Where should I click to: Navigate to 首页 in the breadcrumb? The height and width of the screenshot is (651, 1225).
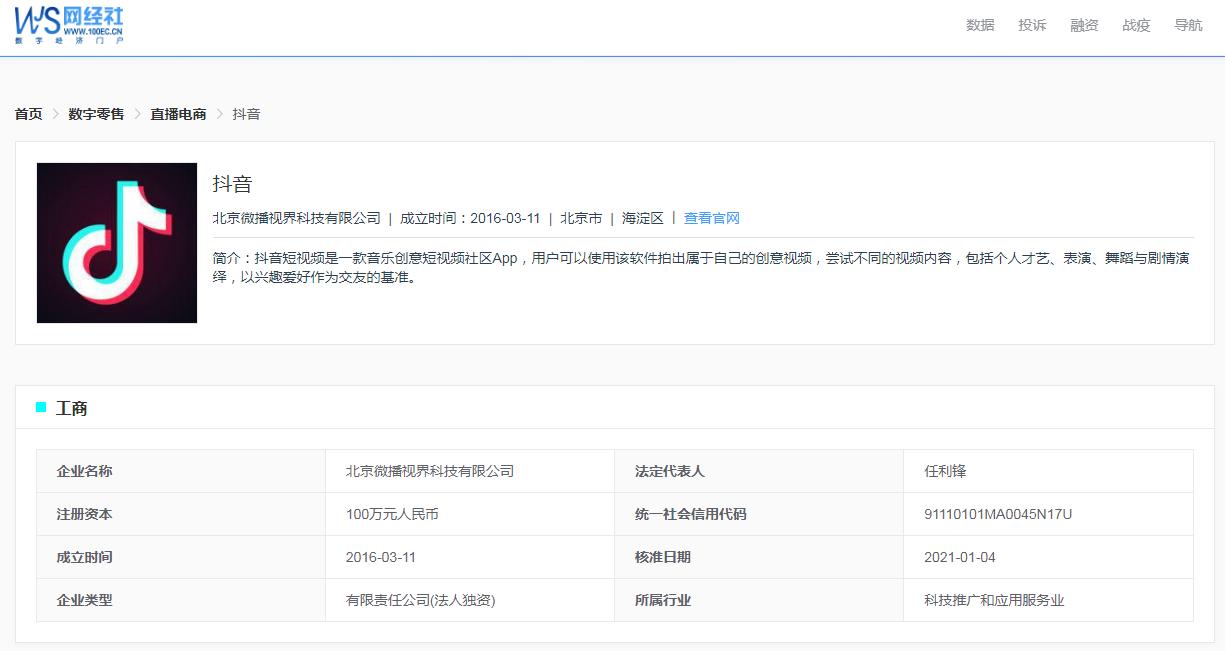(x=28, y=114)
